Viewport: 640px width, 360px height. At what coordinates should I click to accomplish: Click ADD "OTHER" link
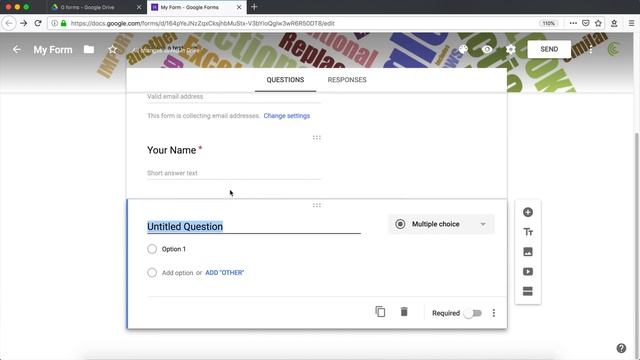point(224,273)
